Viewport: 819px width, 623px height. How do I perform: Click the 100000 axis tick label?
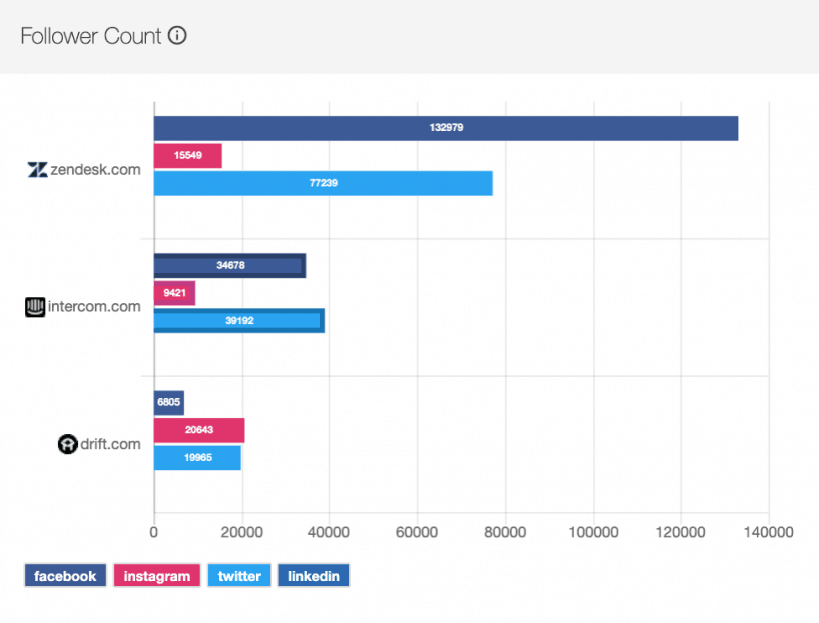pos(593,532)
